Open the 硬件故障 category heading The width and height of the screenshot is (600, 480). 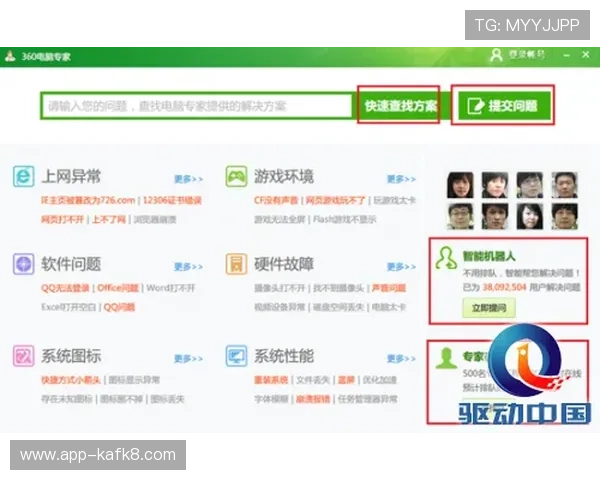click(x=284, y=264)
